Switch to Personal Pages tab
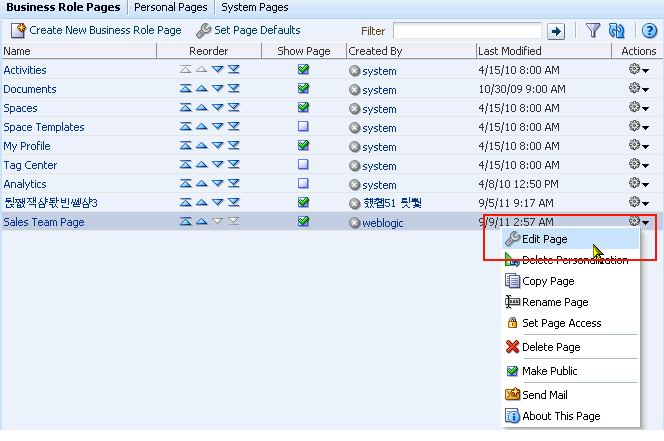This screenshot has width=664, height=441. [x=170, y=7]
